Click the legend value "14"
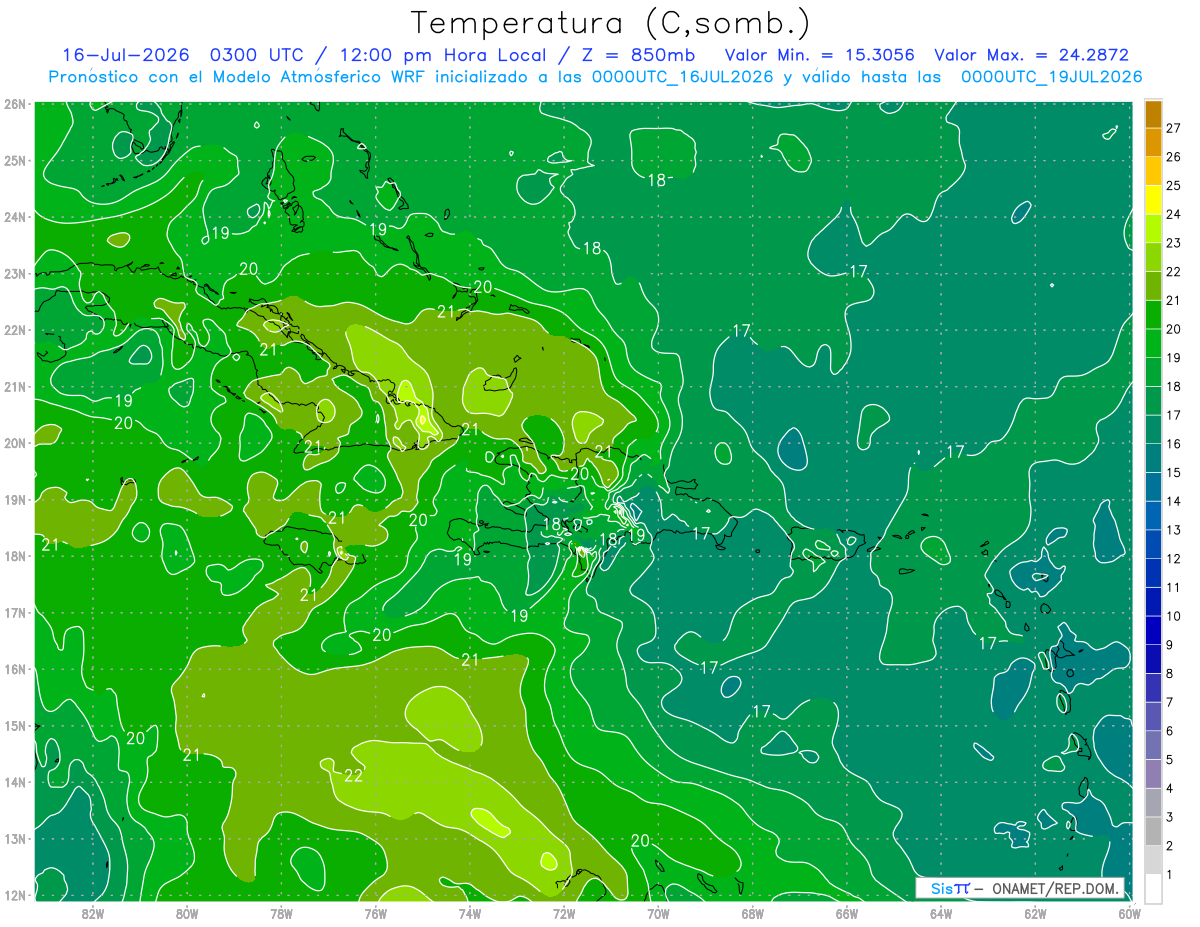Image resolution: width=1200 pixels, height=927 pixels. point(1174,501)
